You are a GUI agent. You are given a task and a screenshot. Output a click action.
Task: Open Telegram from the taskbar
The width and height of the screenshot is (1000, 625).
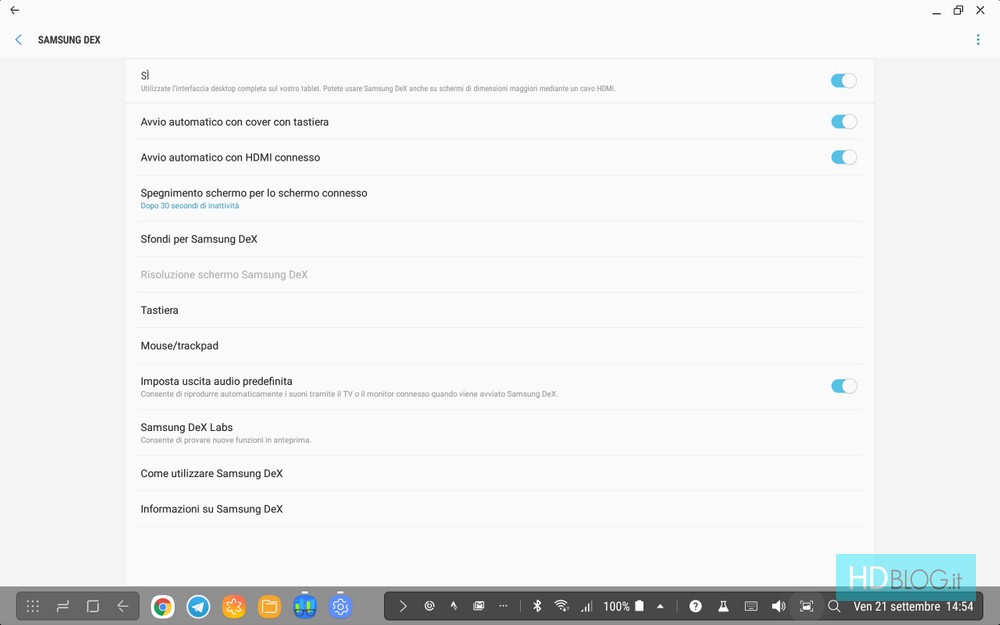tap(198, 607)
